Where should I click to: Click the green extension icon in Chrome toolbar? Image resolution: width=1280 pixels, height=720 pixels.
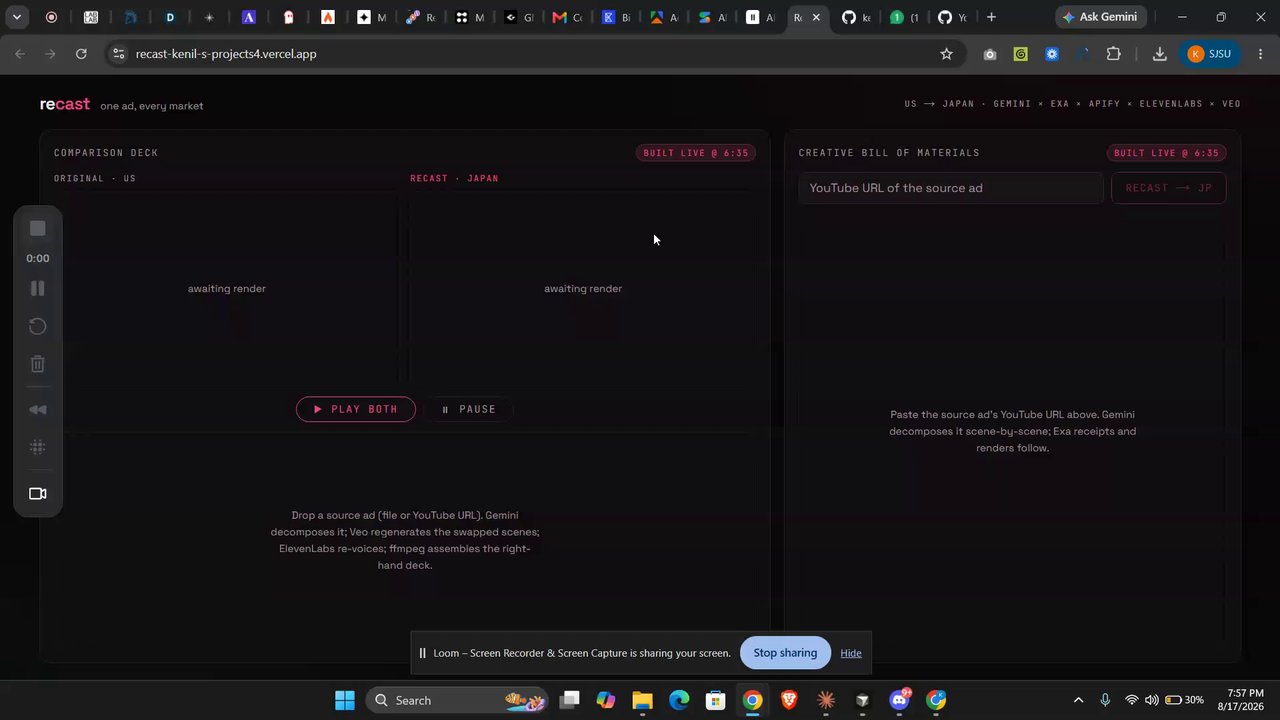(x=1020, y=54)
